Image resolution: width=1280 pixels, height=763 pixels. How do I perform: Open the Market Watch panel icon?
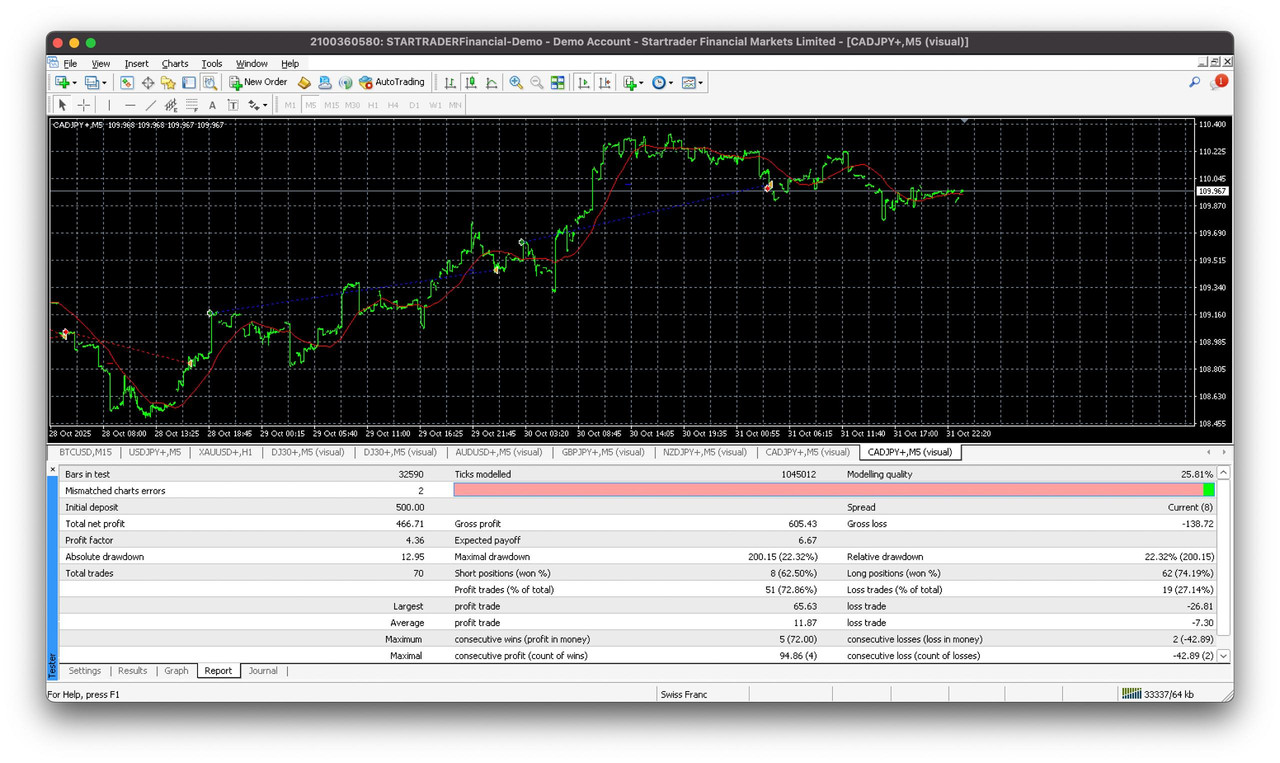[x=125, y=82]
